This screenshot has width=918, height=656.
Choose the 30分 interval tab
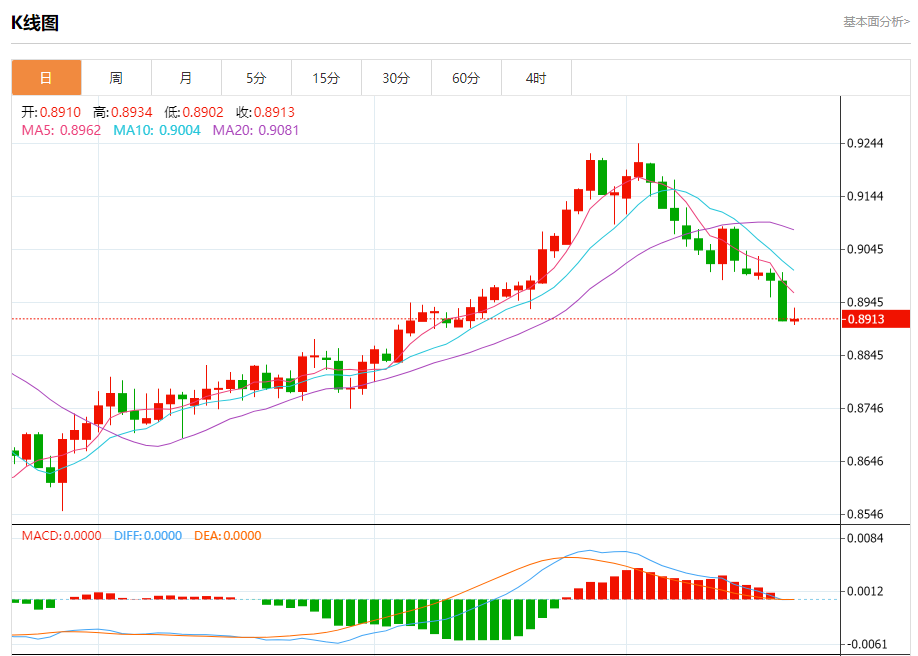396,77
